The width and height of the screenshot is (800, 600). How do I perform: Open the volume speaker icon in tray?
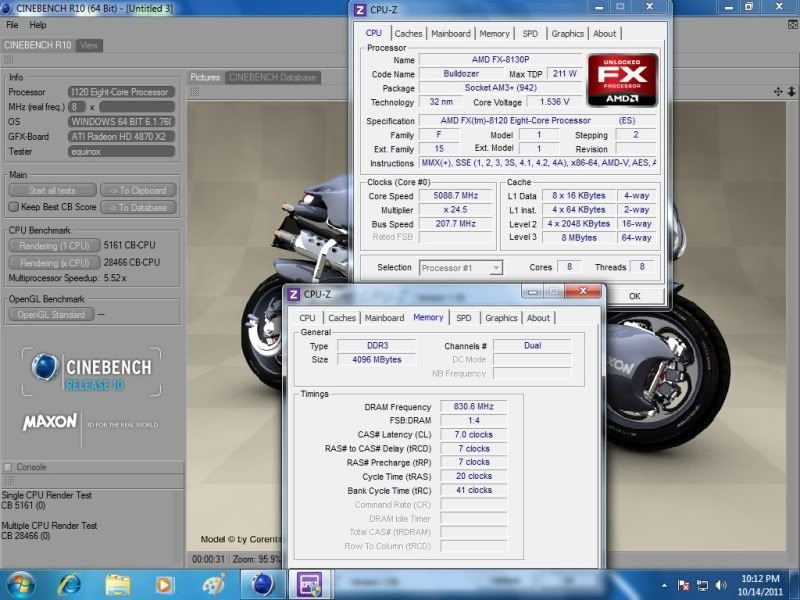pyautogui.click(x=721, y=585)
